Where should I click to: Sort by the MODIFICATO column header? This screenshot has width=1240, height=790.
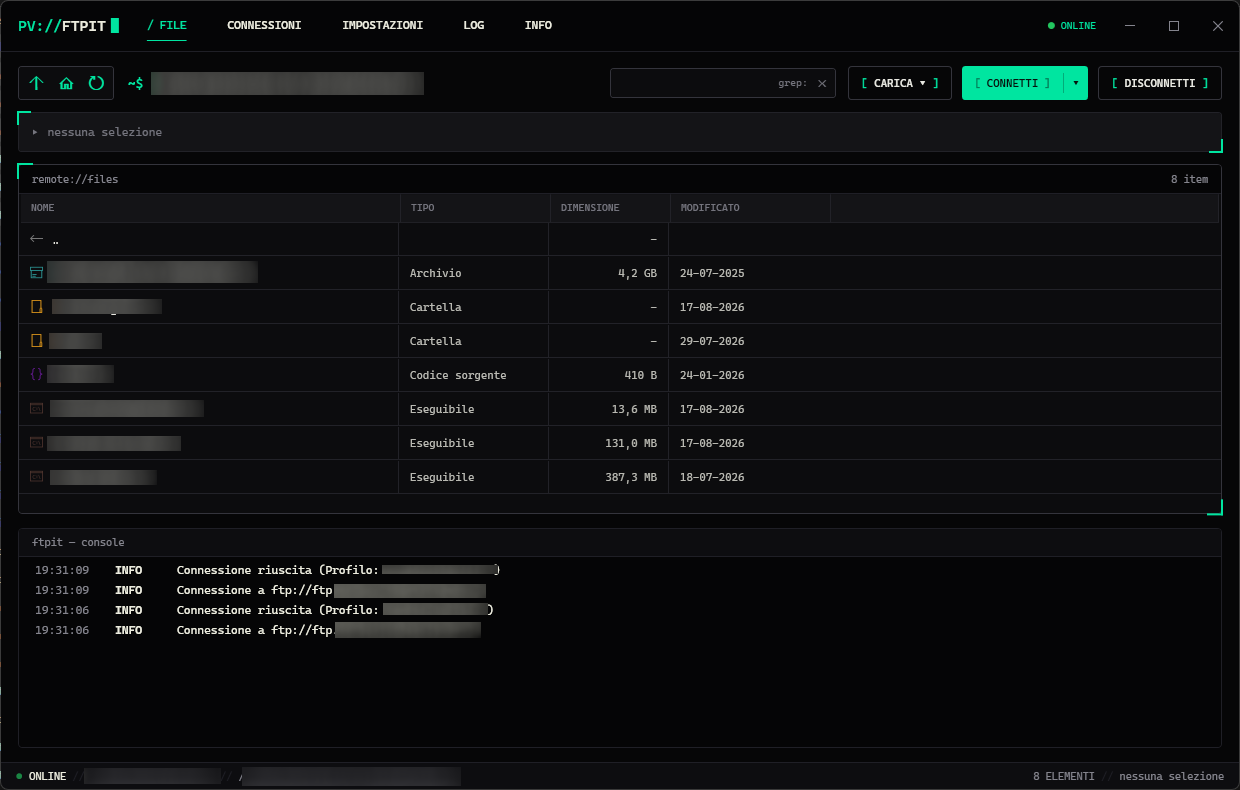[750, 208]
